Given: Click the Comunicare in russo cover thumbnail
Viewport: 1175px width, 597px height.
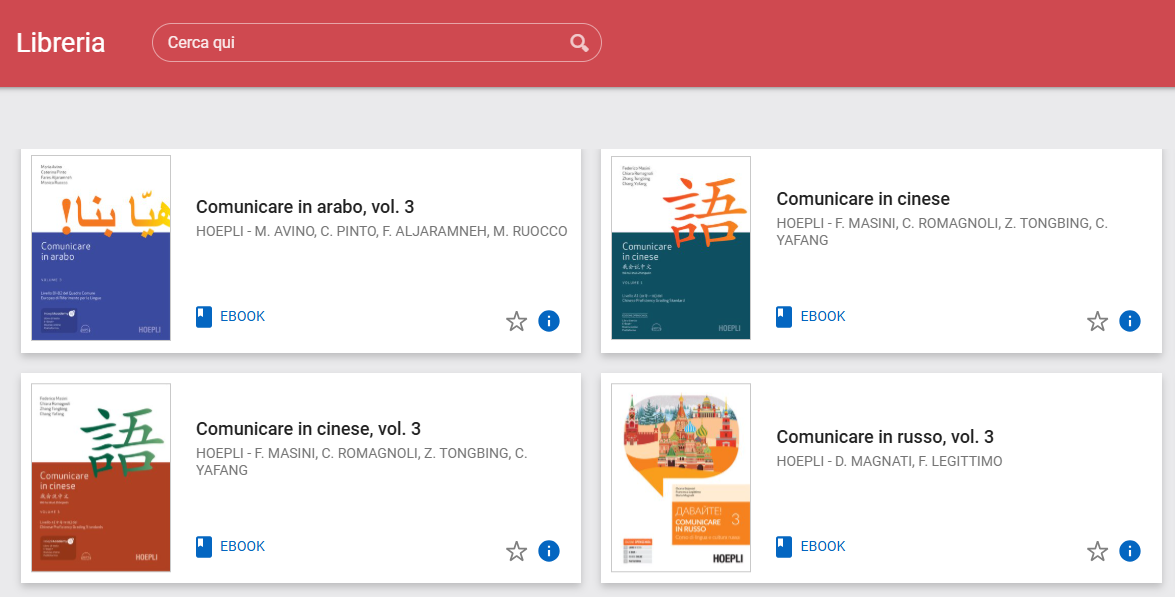Looking at the screenshot, I should tap(680, 477).
